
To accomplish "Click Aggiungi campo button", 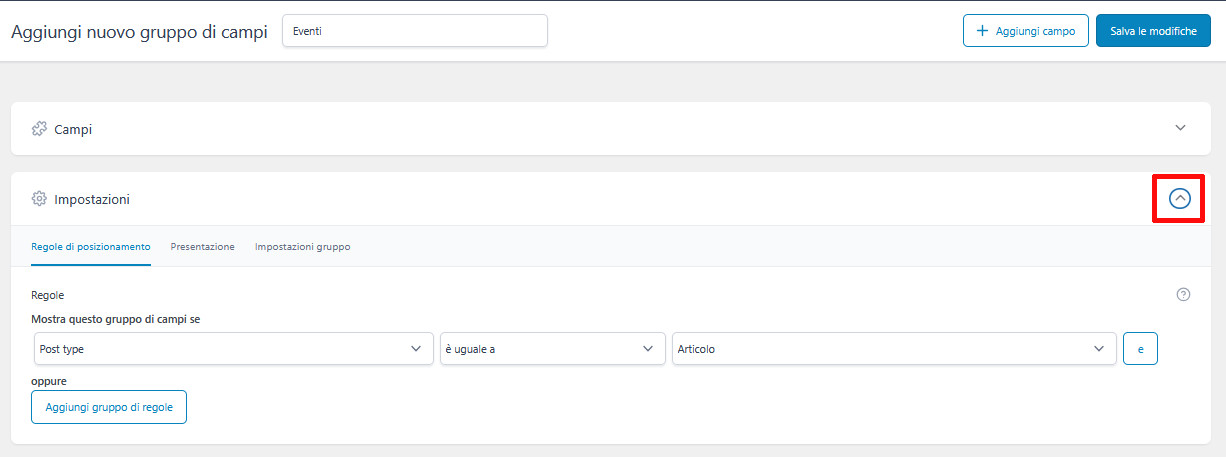I will click(x=1026, y=31).
